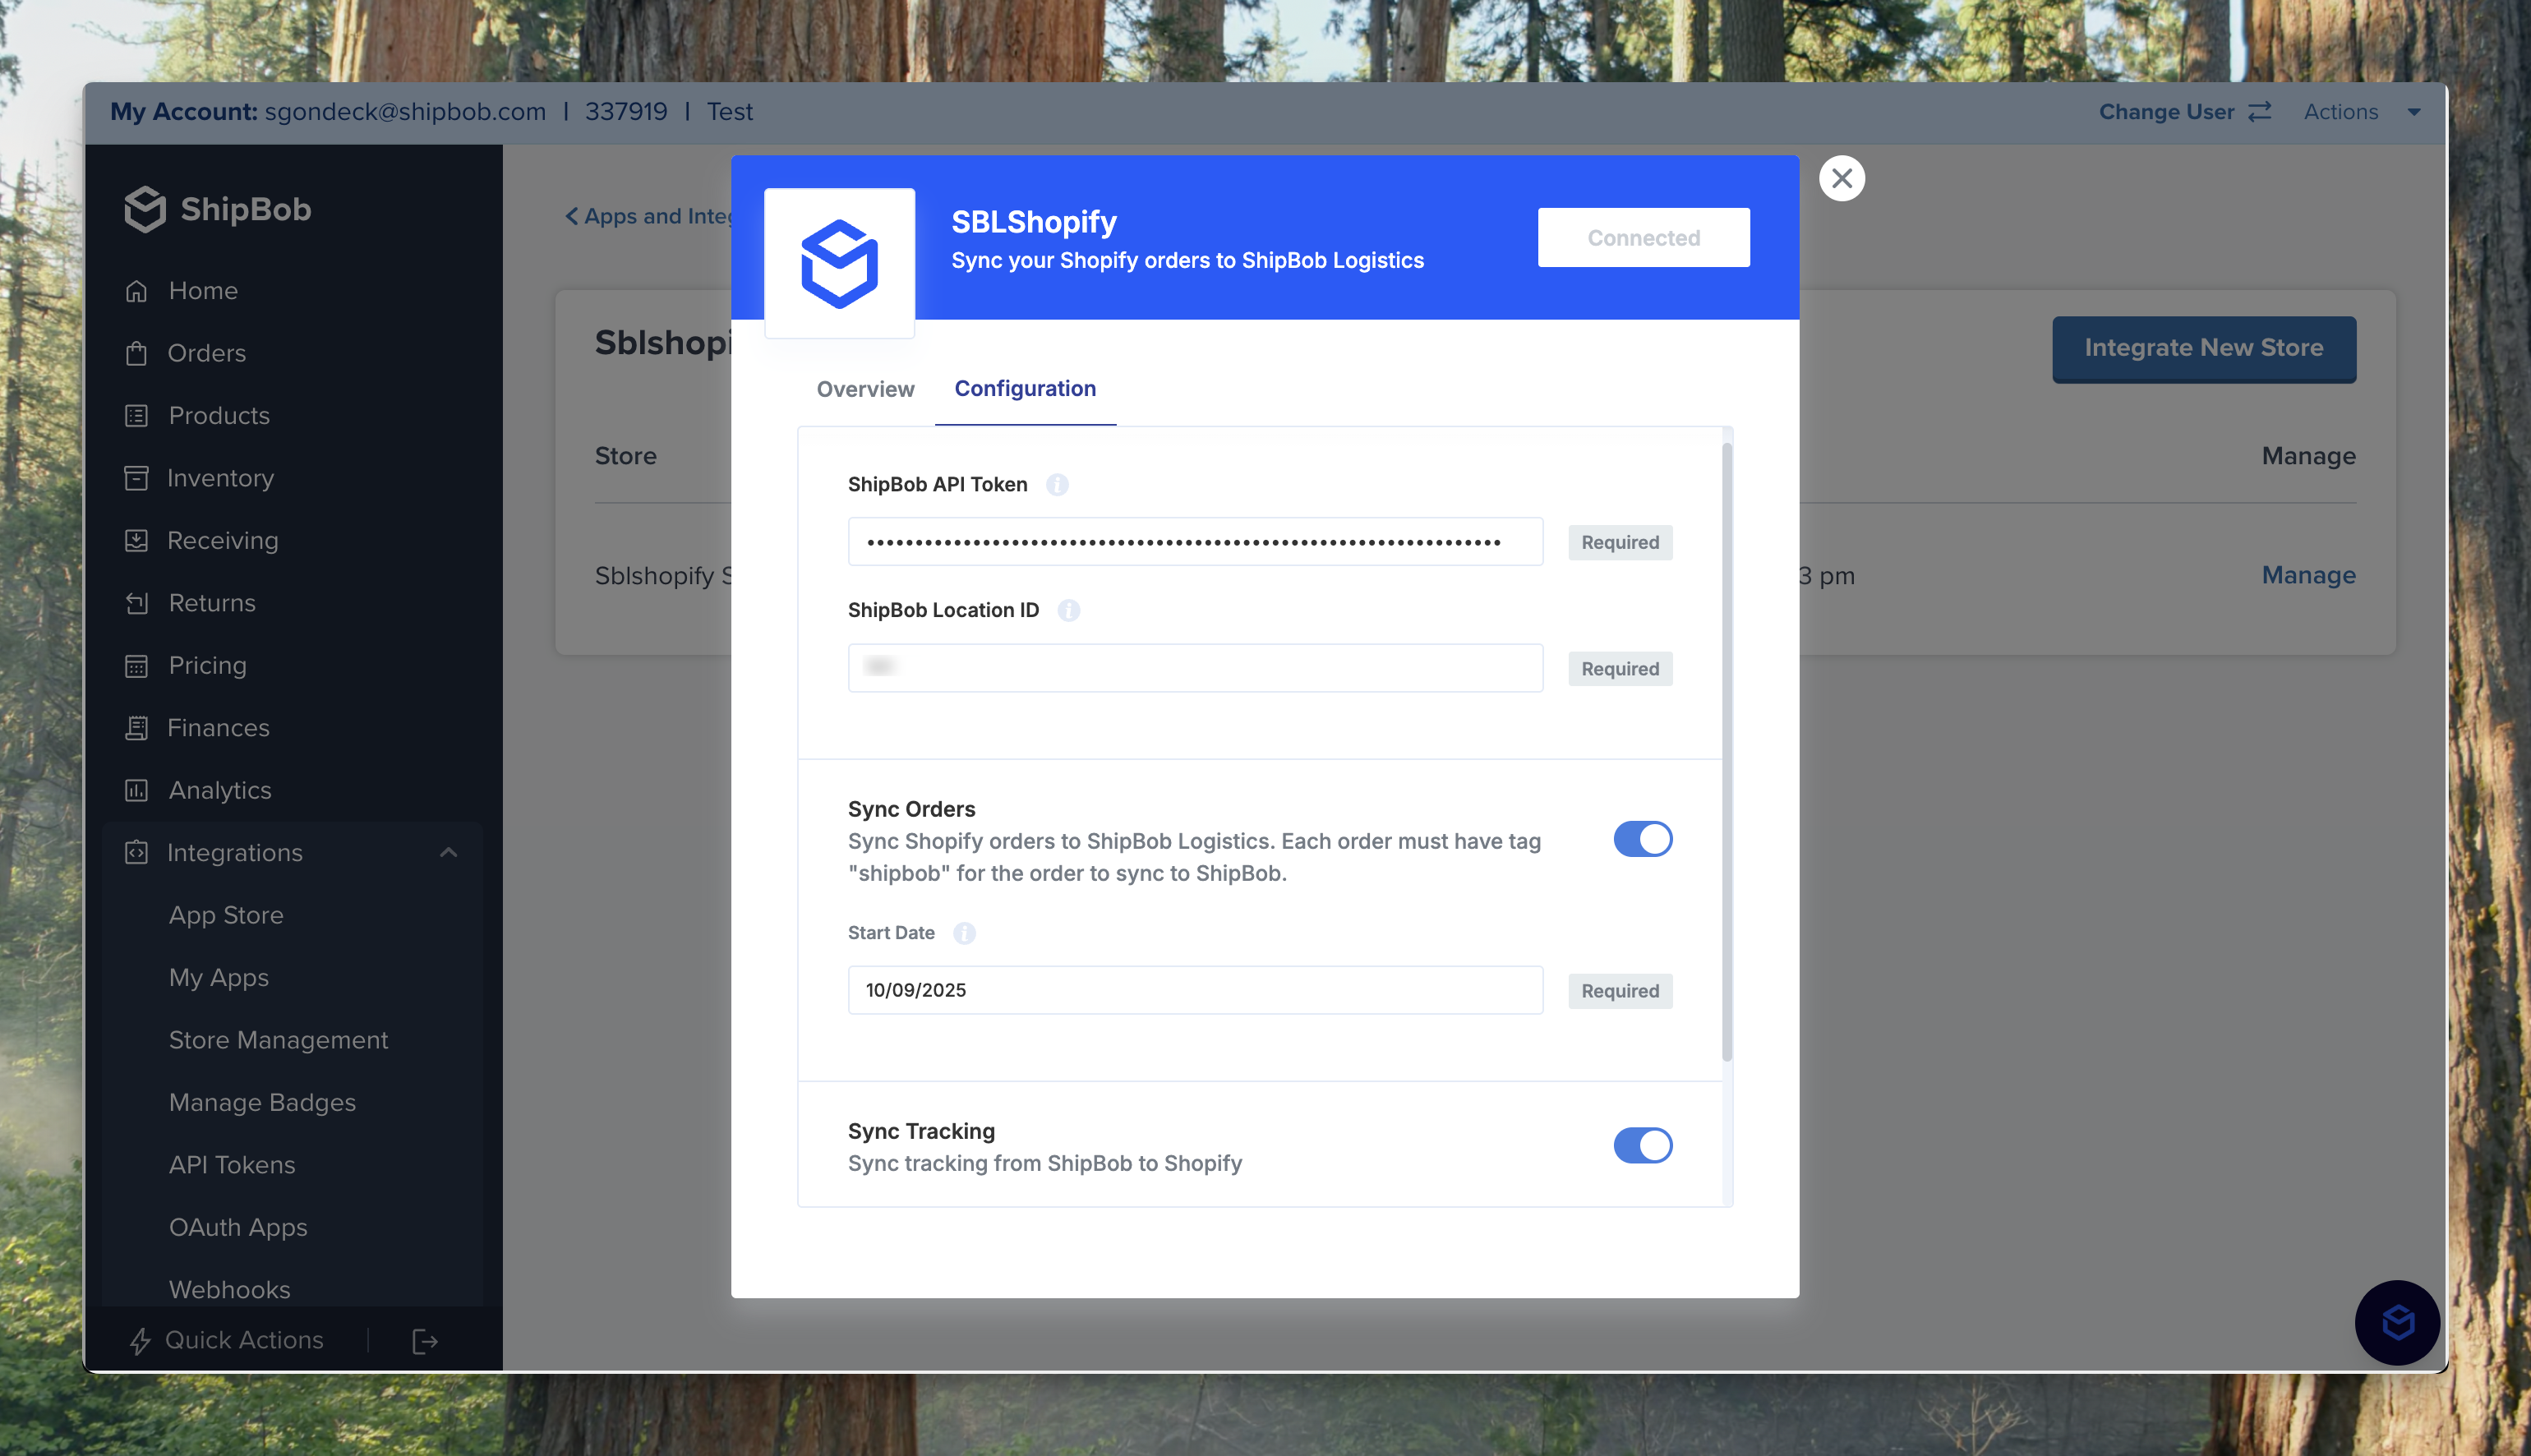Open the ShipBob API Token info tooltip
Screen dimensions: 2531x1456
tap(1057, 485)
